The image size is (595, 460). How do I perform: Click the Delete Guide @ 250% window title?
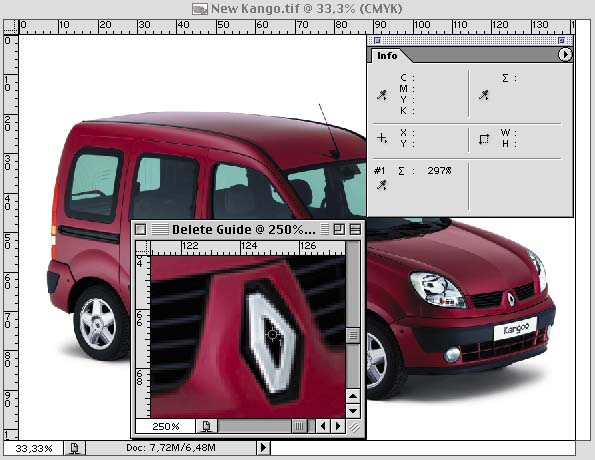pos(244,229)
